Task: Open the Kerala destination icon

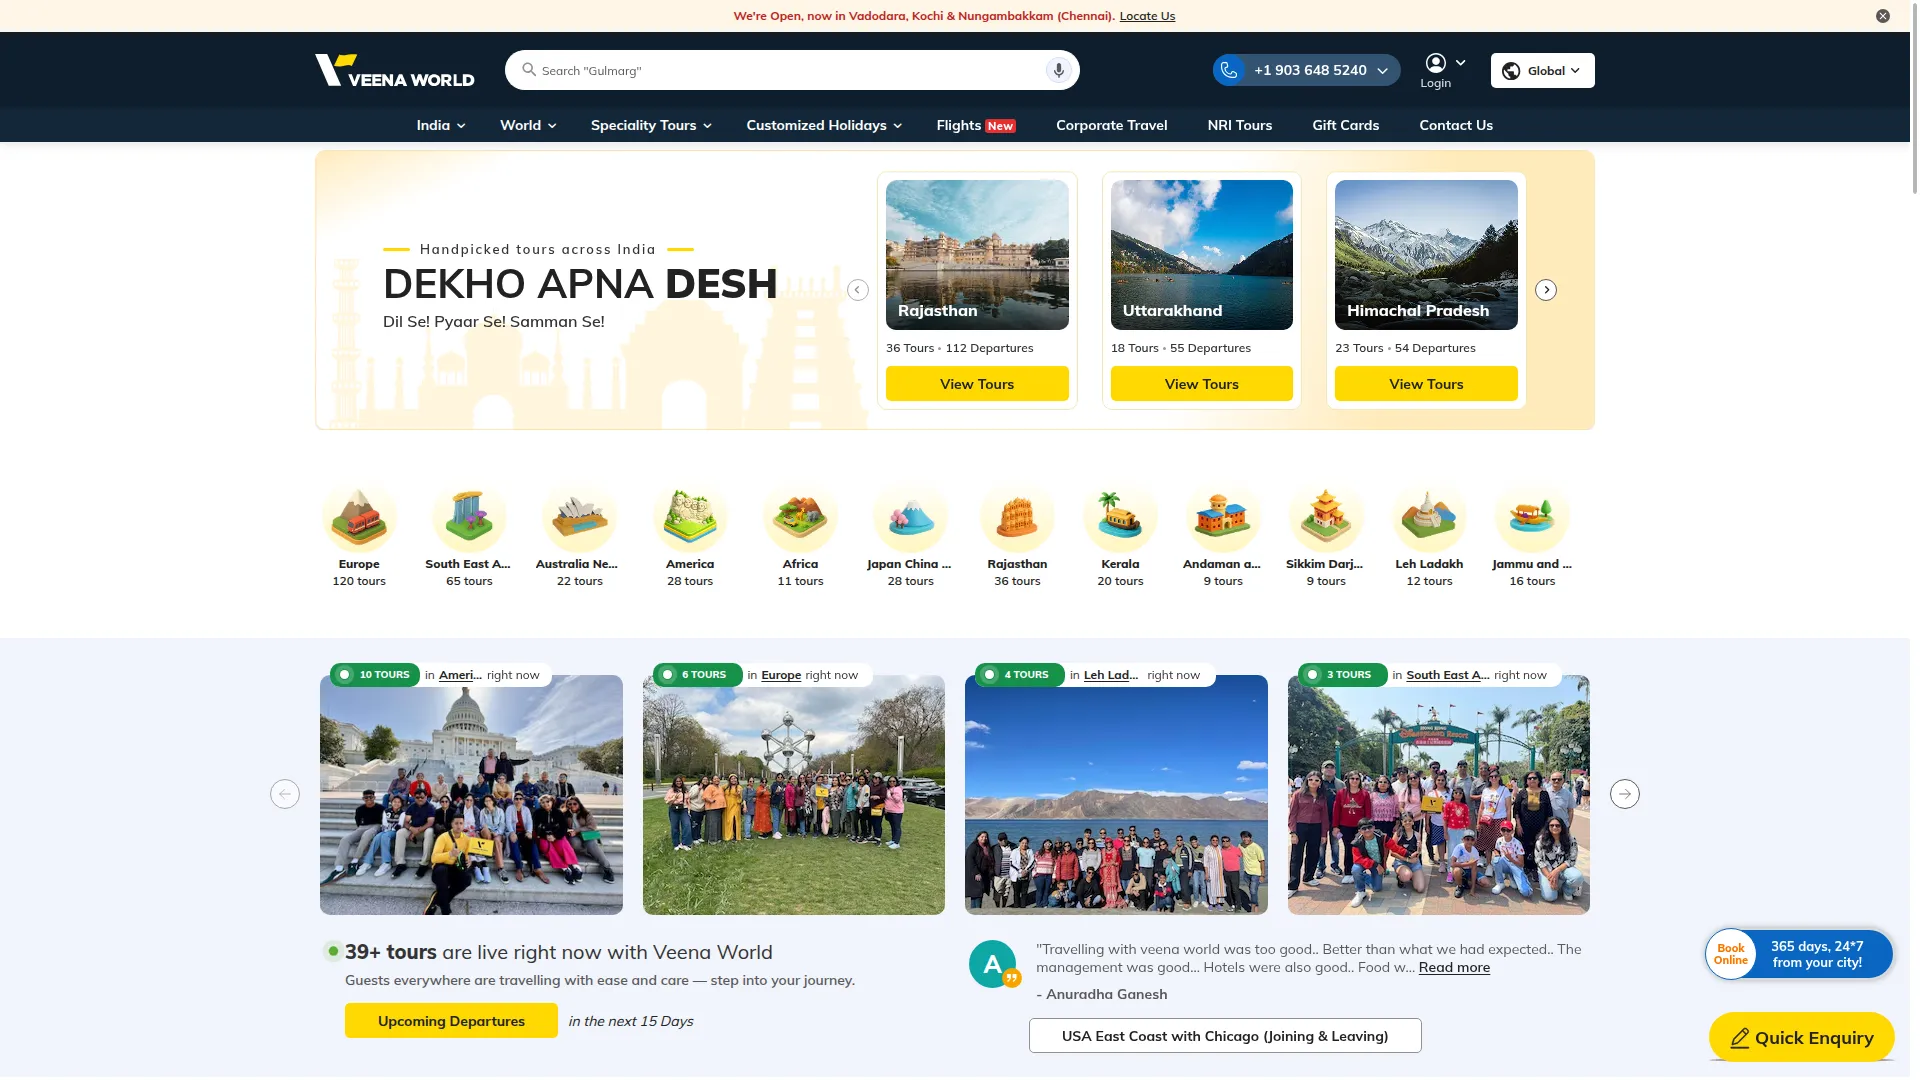Action: [x=1120, y=518]
